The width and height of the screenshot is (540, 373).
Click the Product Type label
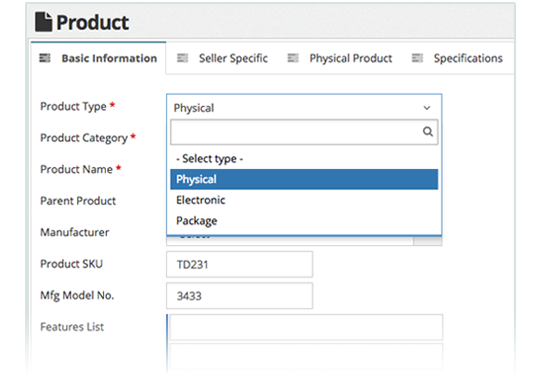(73, 106)
